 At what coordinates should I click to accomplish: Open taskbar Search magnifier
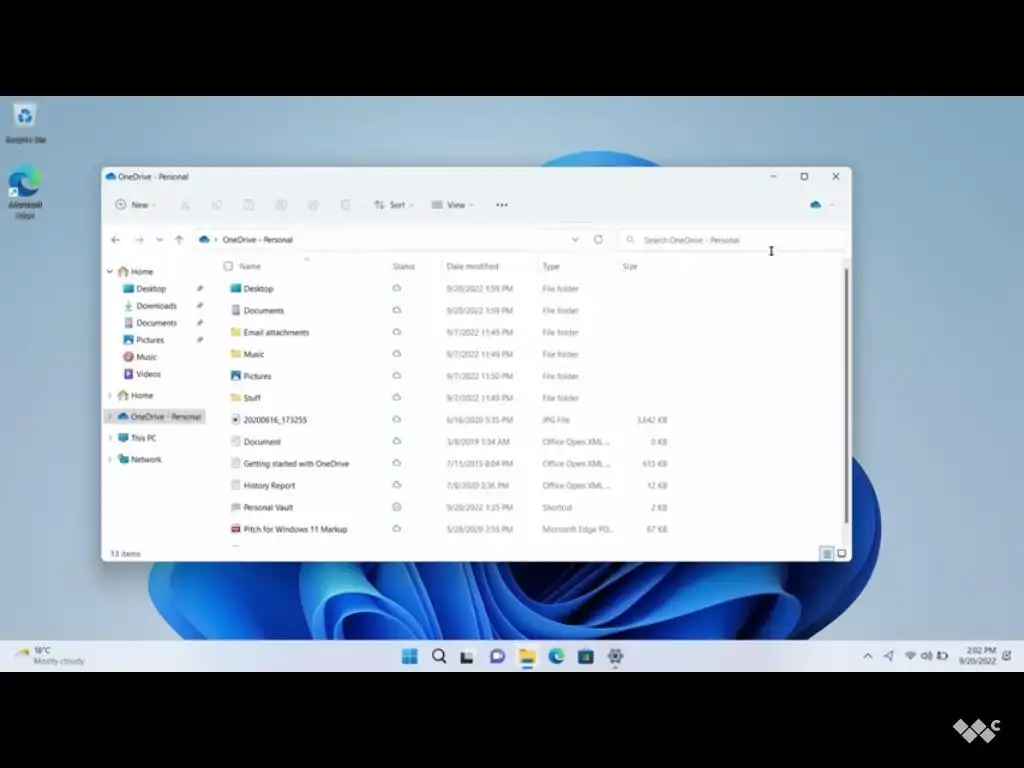(x=439, y=656)
